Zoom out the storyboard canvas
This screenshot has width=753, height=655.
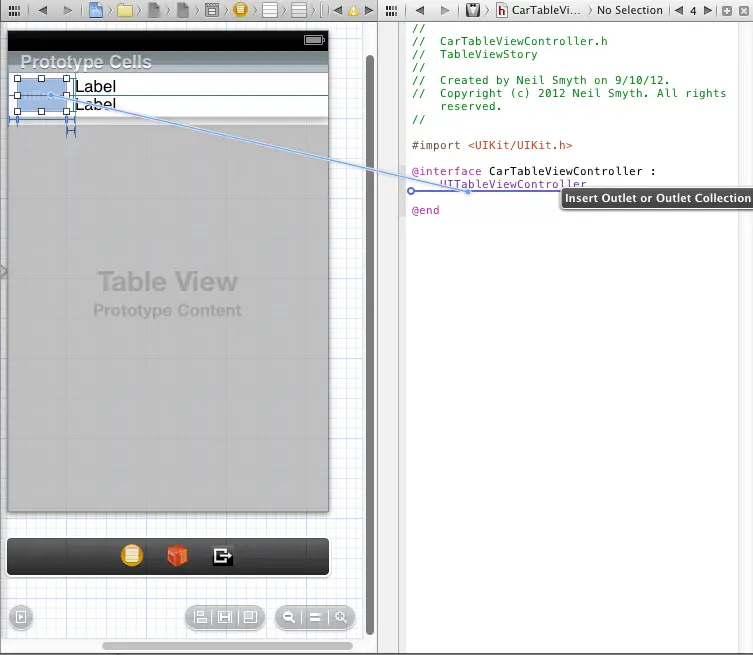(x=289, y=618)
